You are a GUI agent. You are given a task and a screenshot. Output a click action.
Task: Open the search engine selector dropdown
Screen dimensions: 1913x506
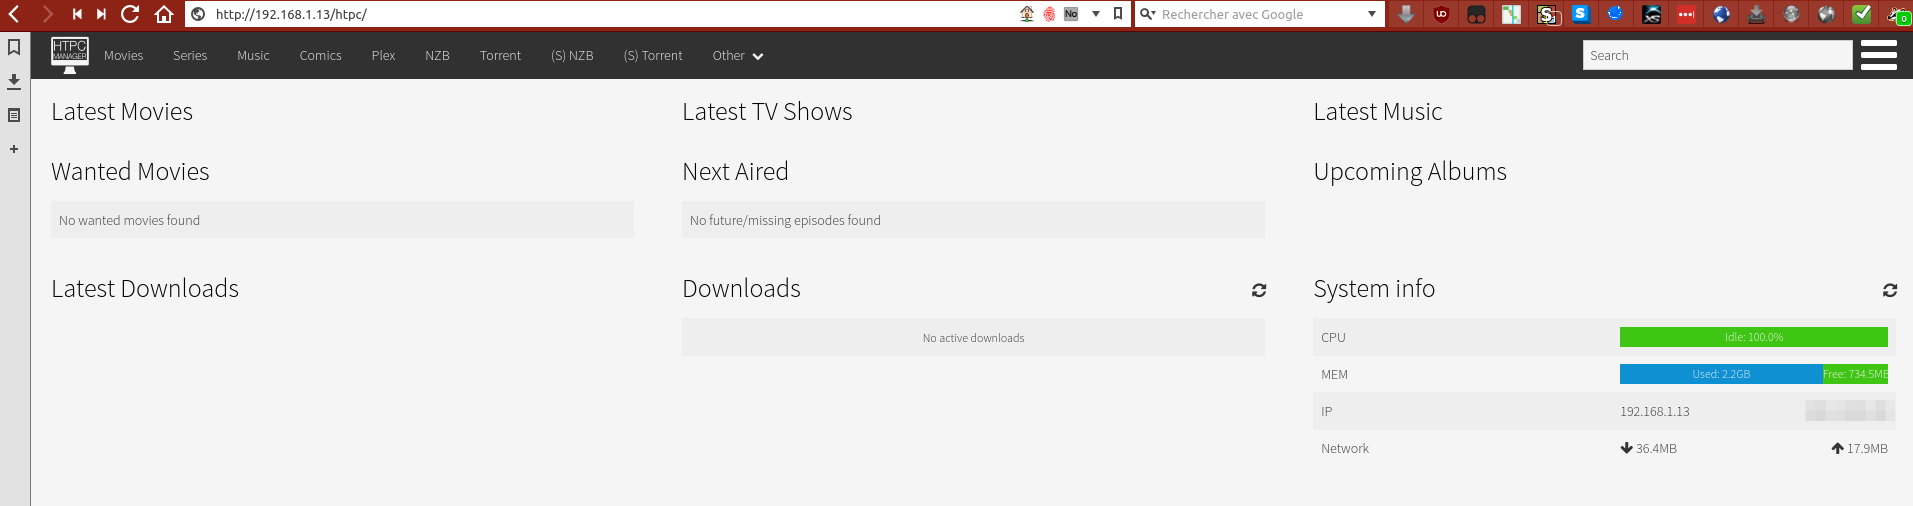[1372, 14]
